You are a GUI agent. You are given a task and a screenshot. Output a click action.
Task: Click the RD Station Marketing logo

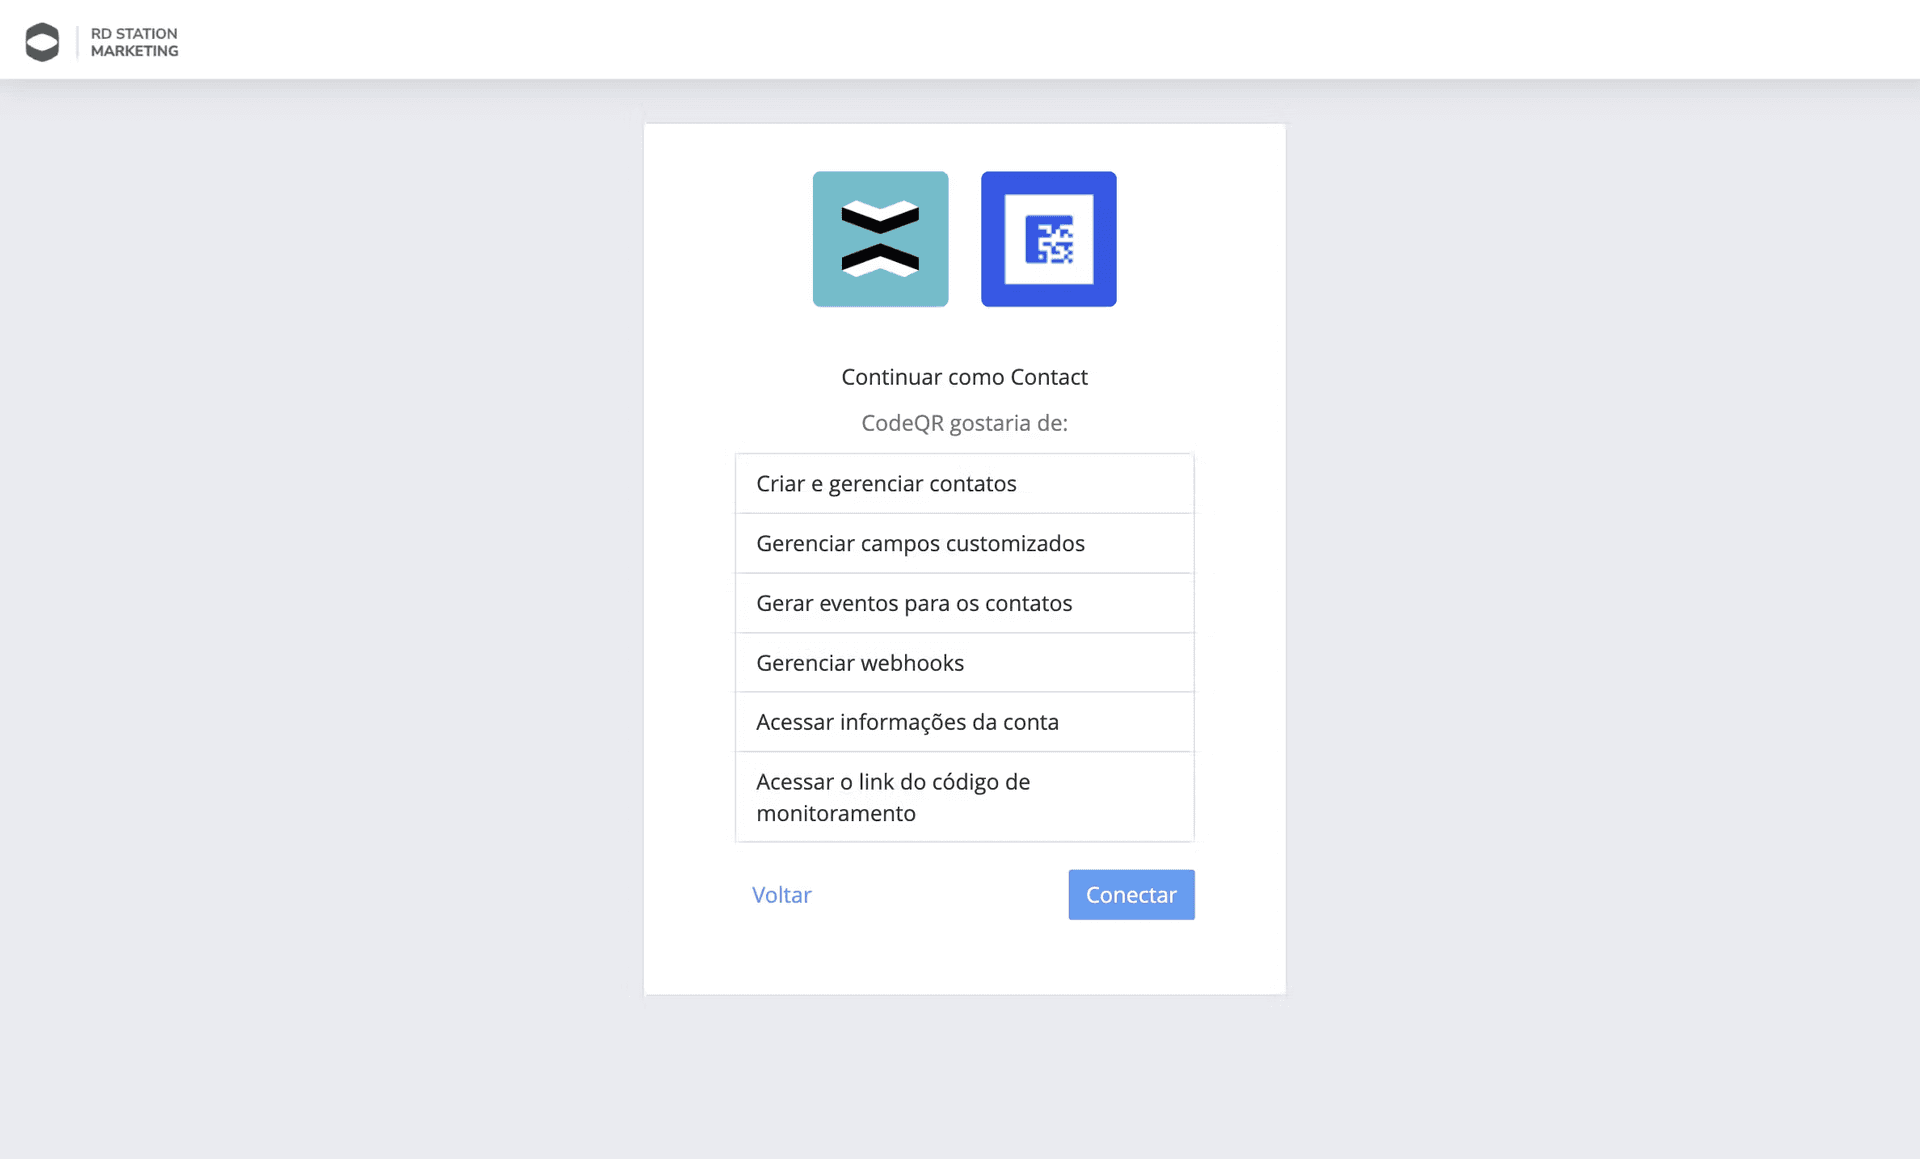[100, 40]
